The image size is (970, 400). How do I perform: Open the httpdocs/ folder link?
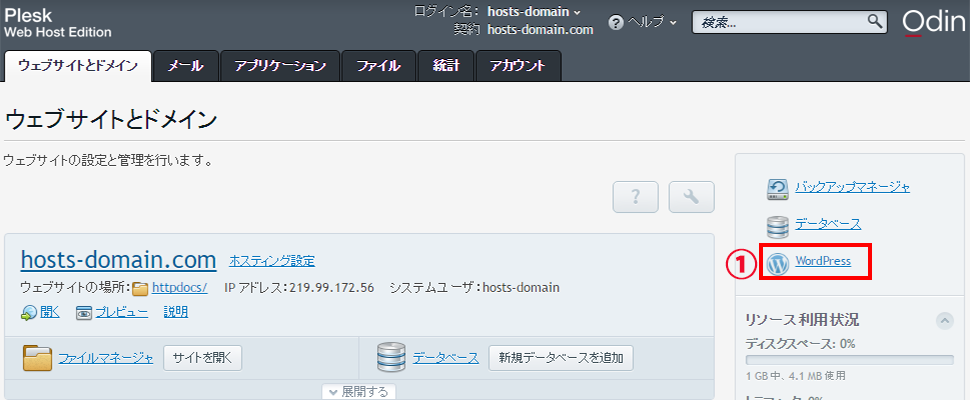tap(179, 288)
